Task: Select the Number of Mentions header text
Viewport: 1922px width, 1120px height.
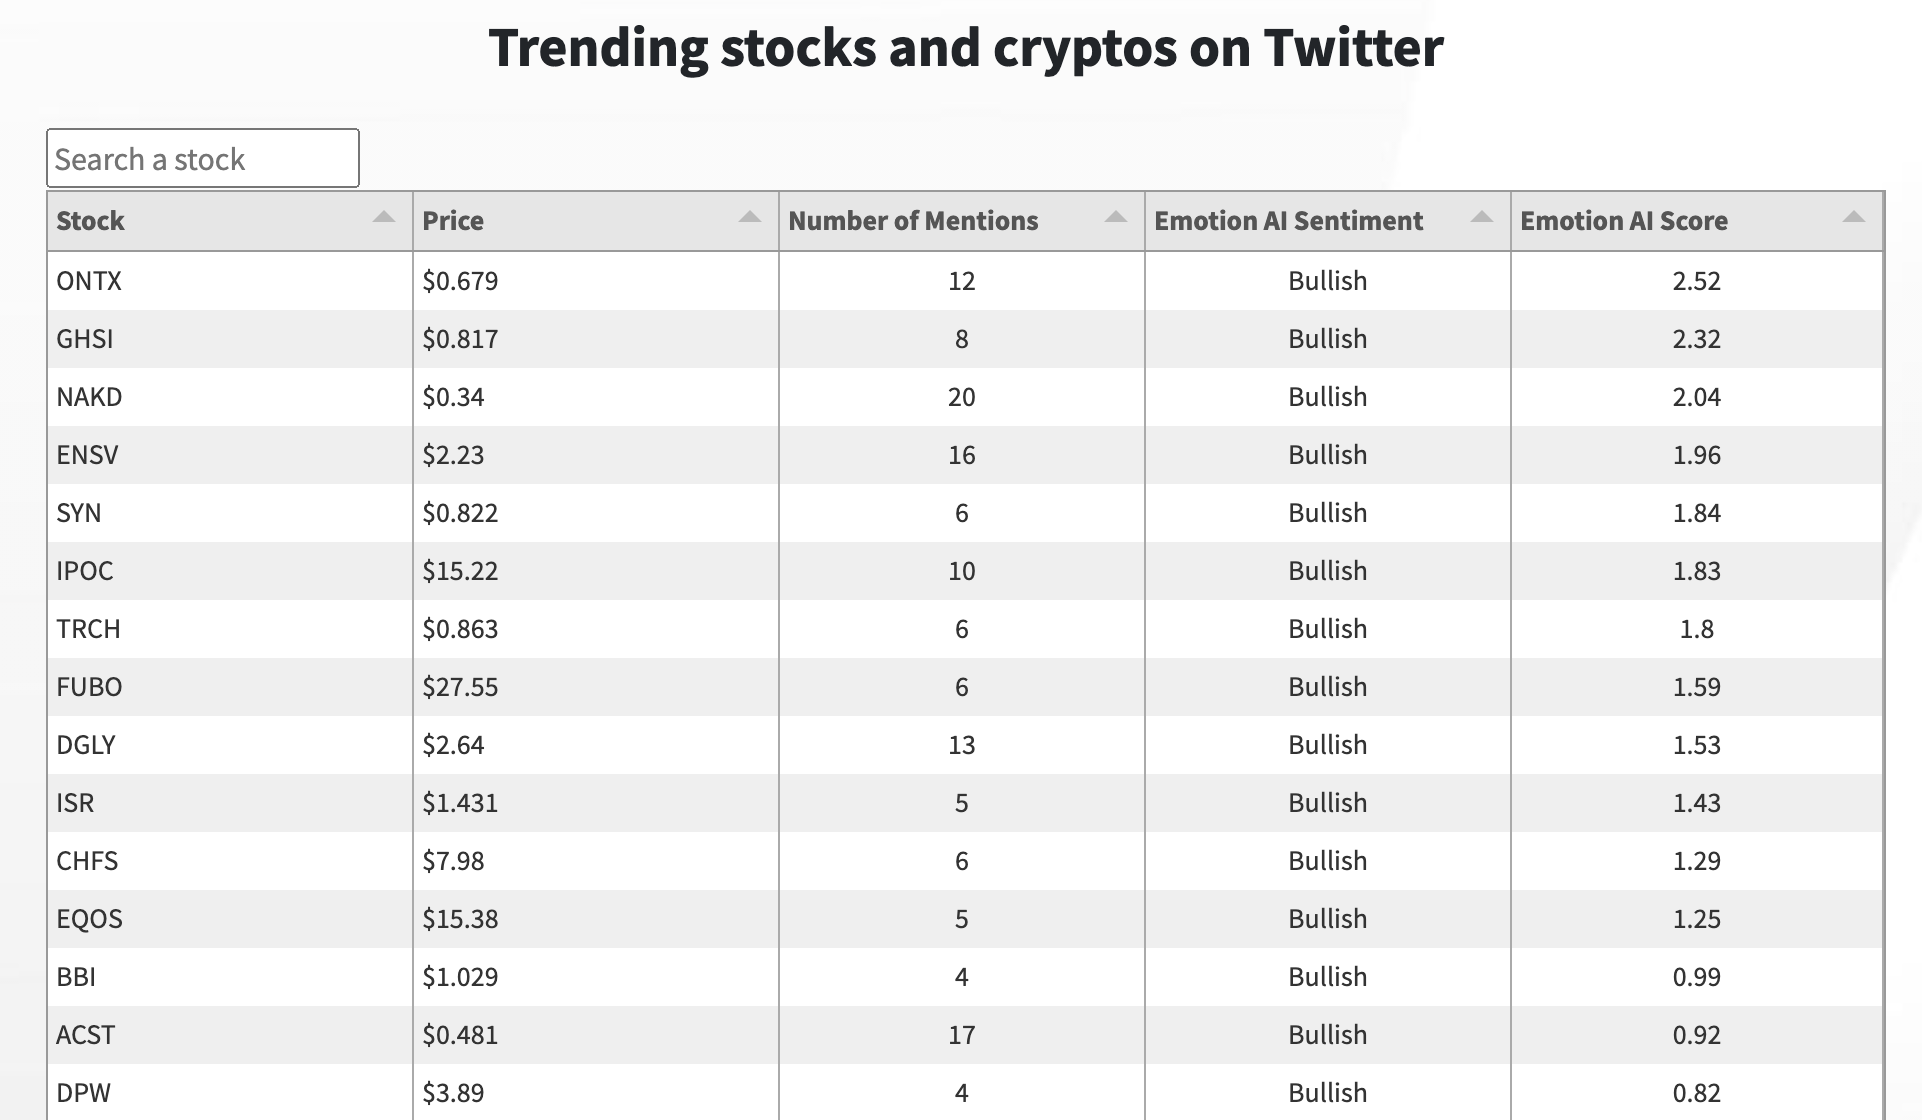Action: pyautogui.click(x=913, y=221)
